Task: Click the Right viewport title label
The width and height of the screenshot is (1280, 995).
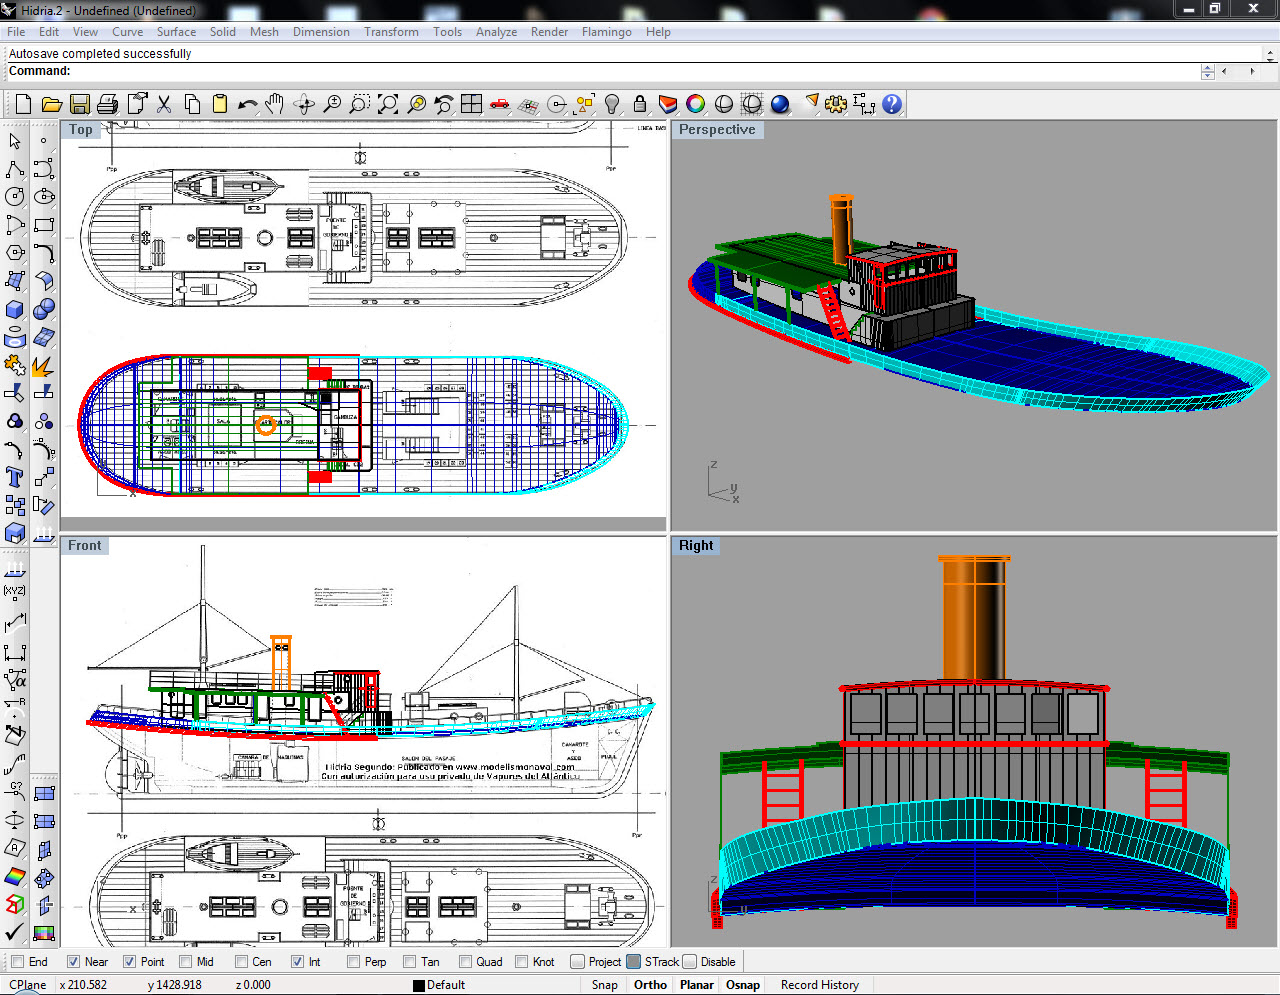Action: pos(696,545)
